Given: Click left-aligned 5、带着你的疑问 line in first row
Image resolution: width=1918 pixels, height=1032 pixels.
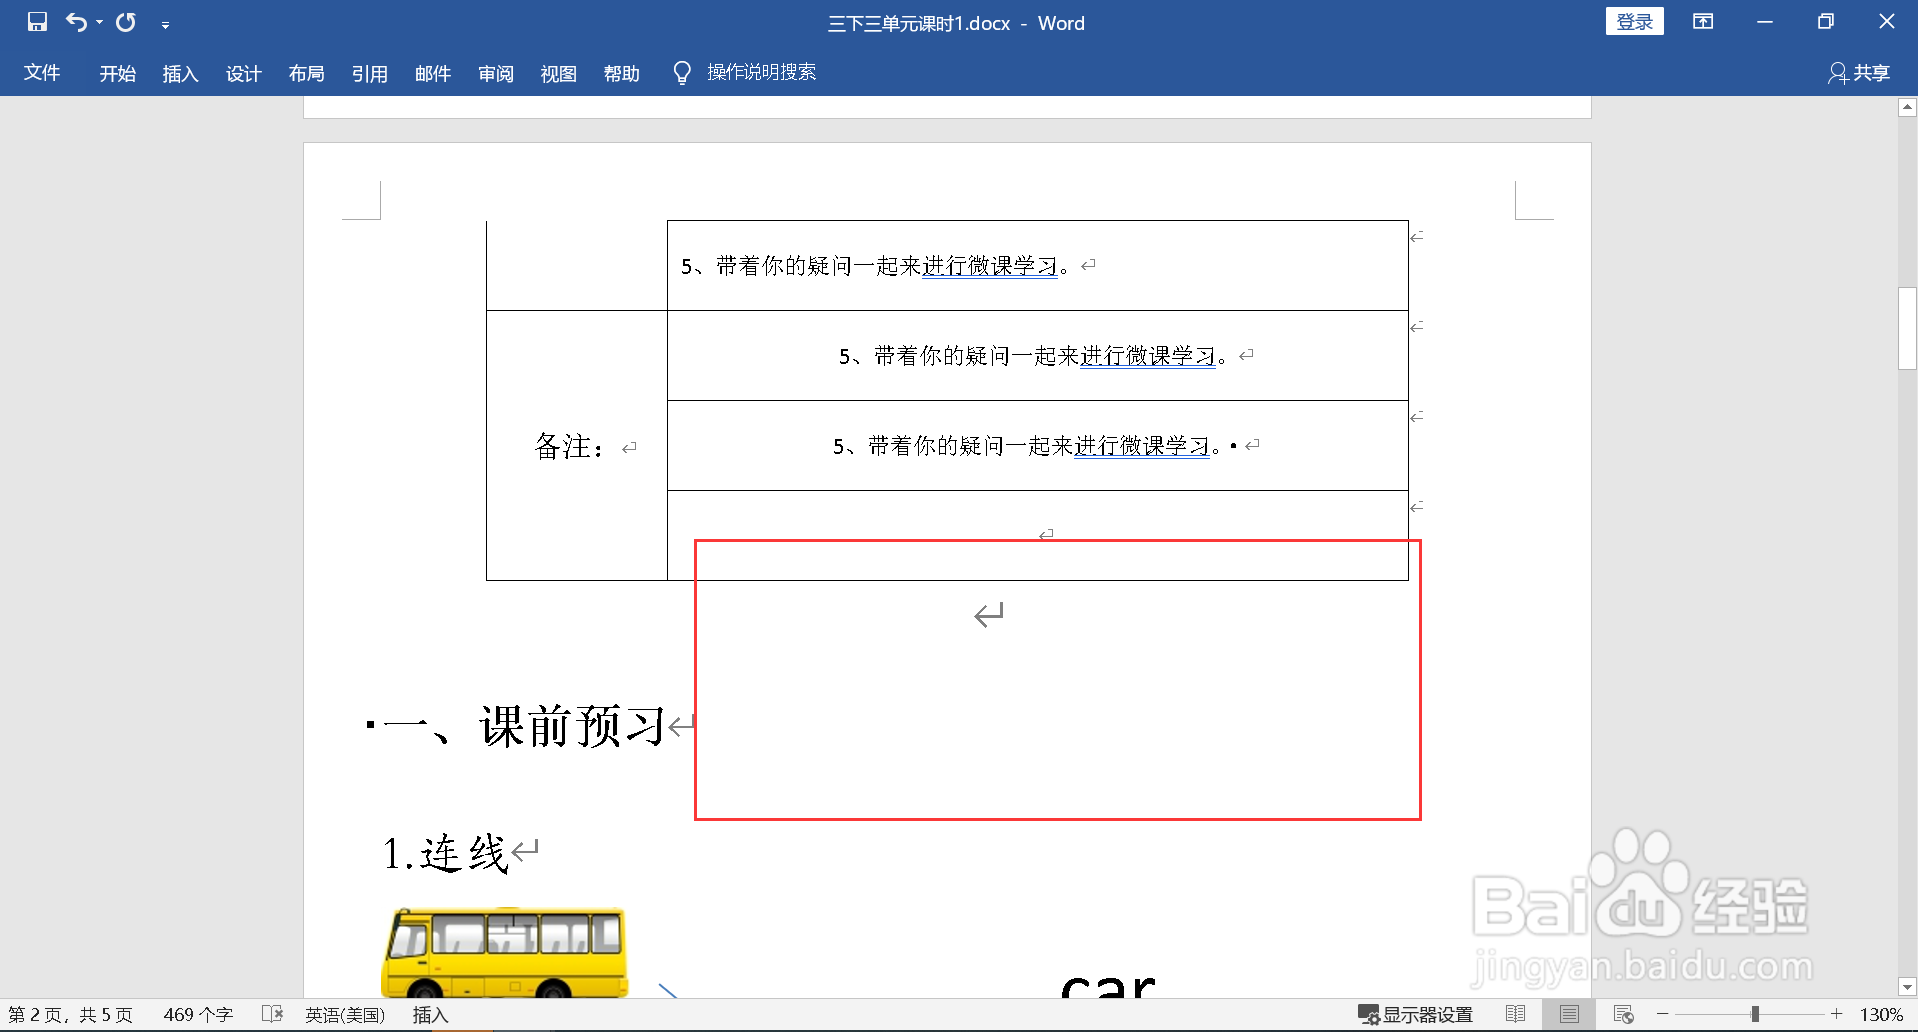Looking at the screenshot, I should click(x=875, y=266).
